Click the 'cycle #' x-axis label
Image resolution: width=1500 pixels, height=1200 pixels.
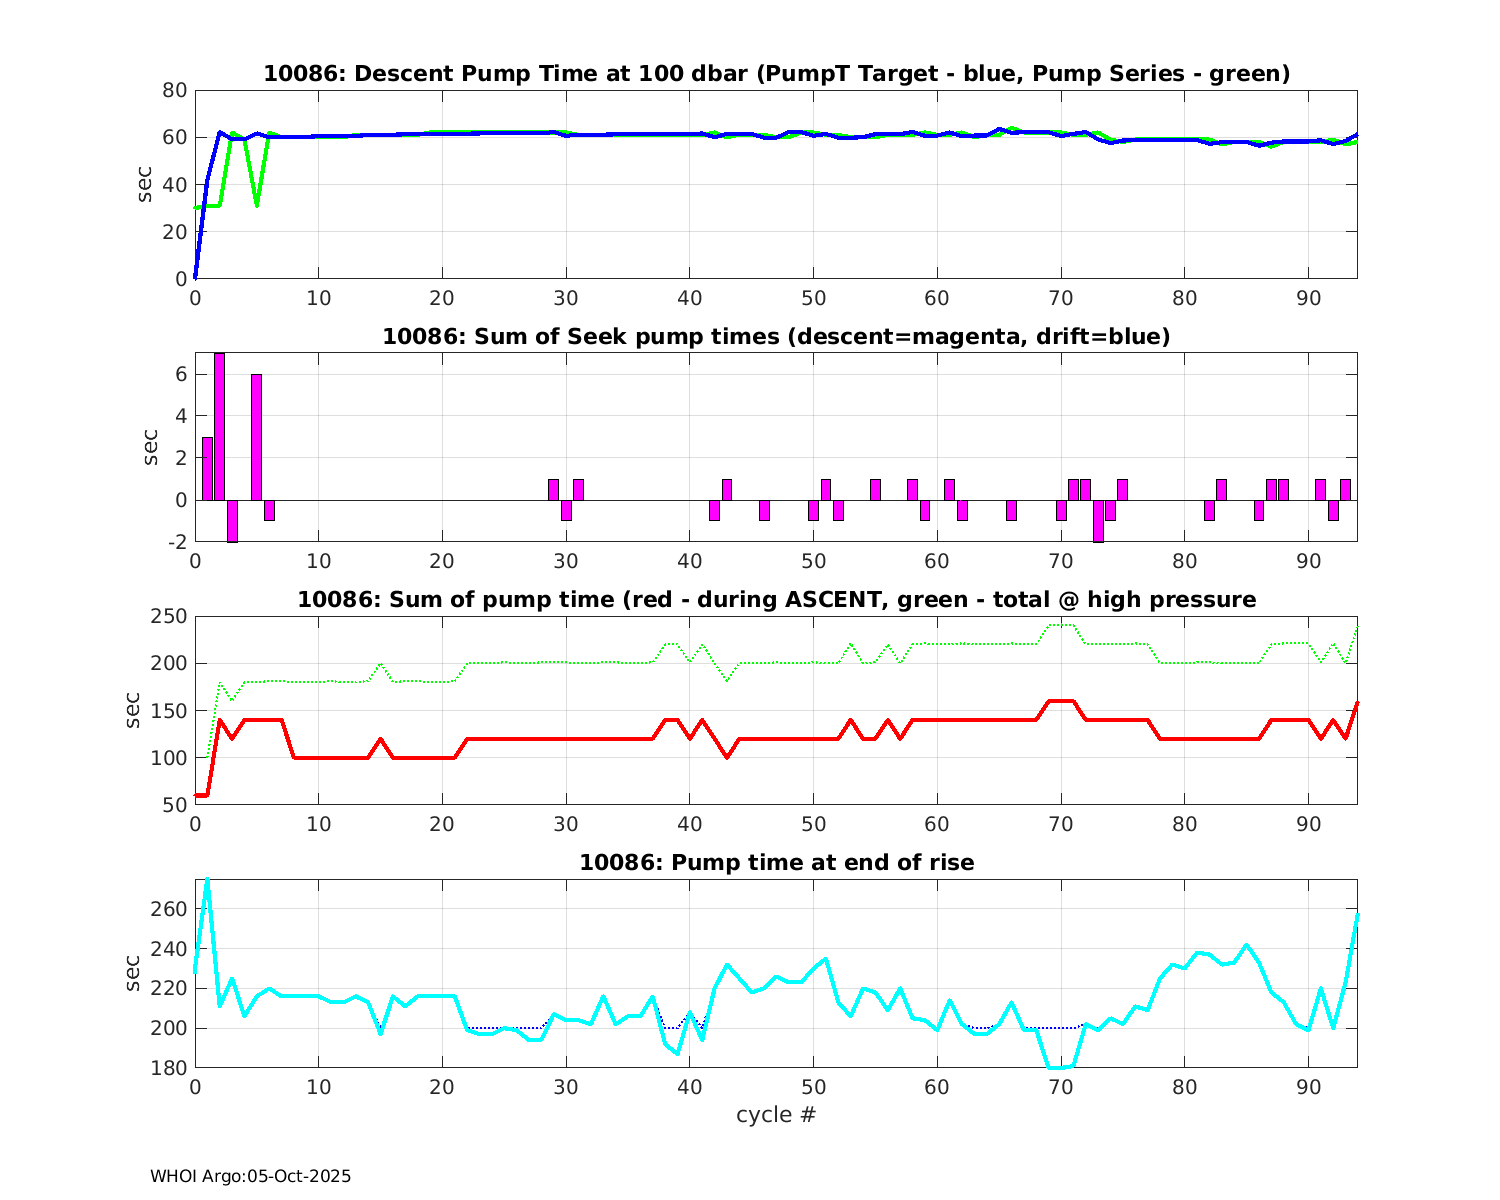776,1114
